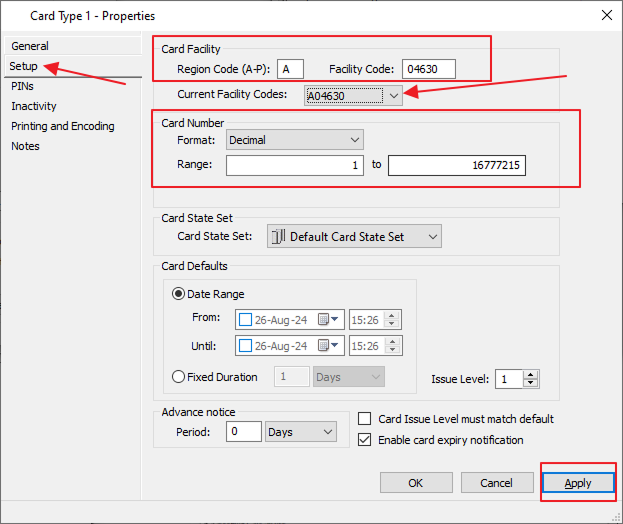The height and width of the screenshot is (524, 623).
Task: Close the Card Type Properties dialog
Action: point(605,15)
